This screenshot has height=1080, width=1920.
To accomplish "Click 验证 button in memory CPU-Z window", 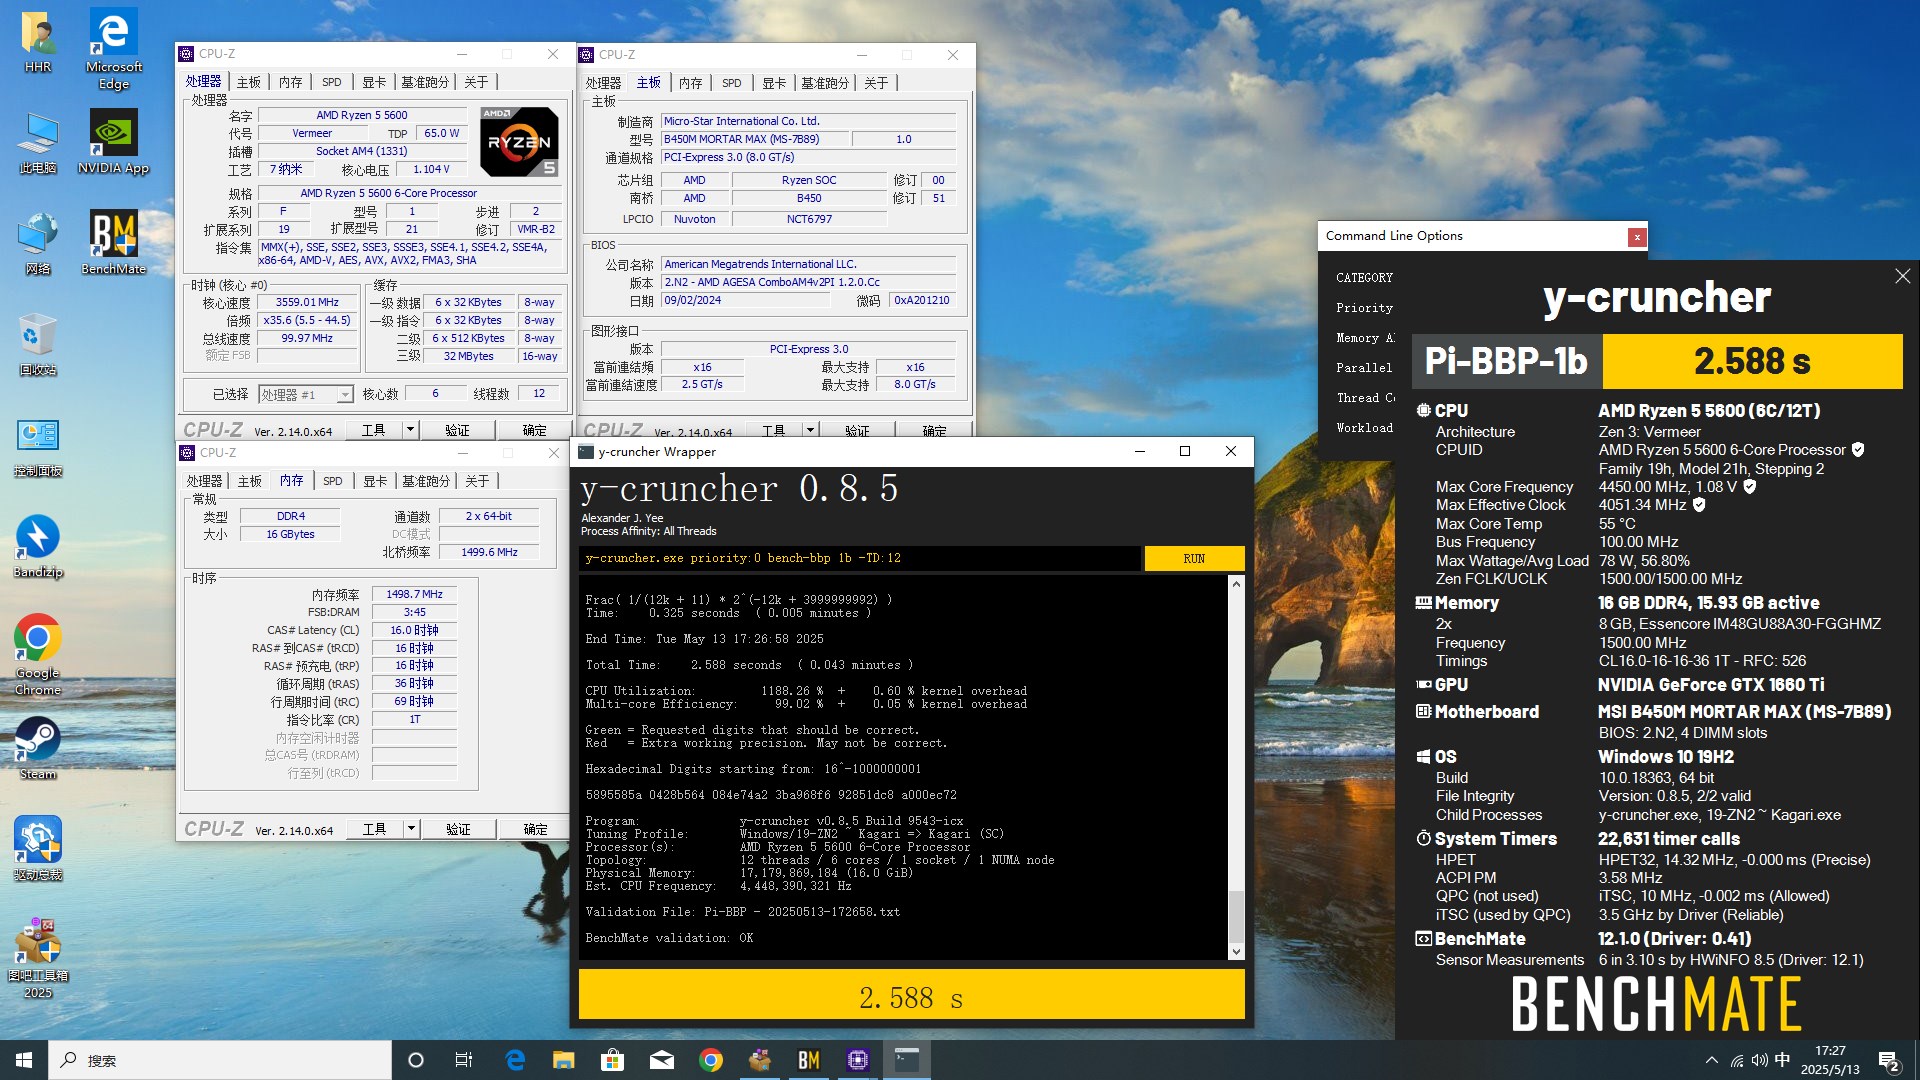I will pyautogui.click(x=458, y=829).
